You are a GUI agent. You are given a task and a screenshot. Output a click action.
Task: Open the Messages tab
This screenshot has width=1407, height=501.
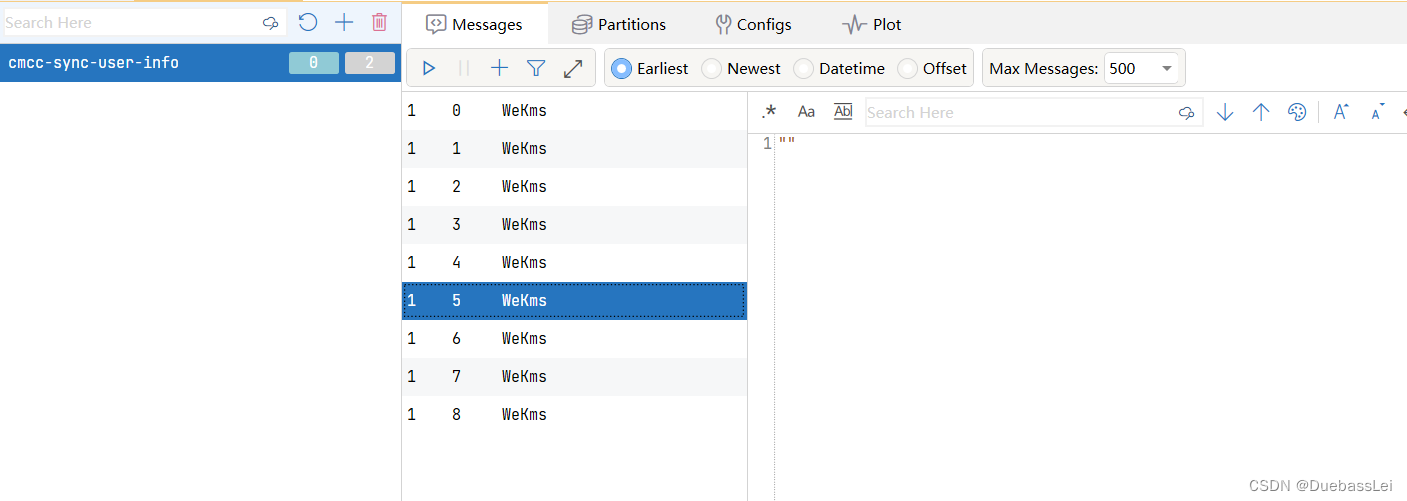point(475,24)
